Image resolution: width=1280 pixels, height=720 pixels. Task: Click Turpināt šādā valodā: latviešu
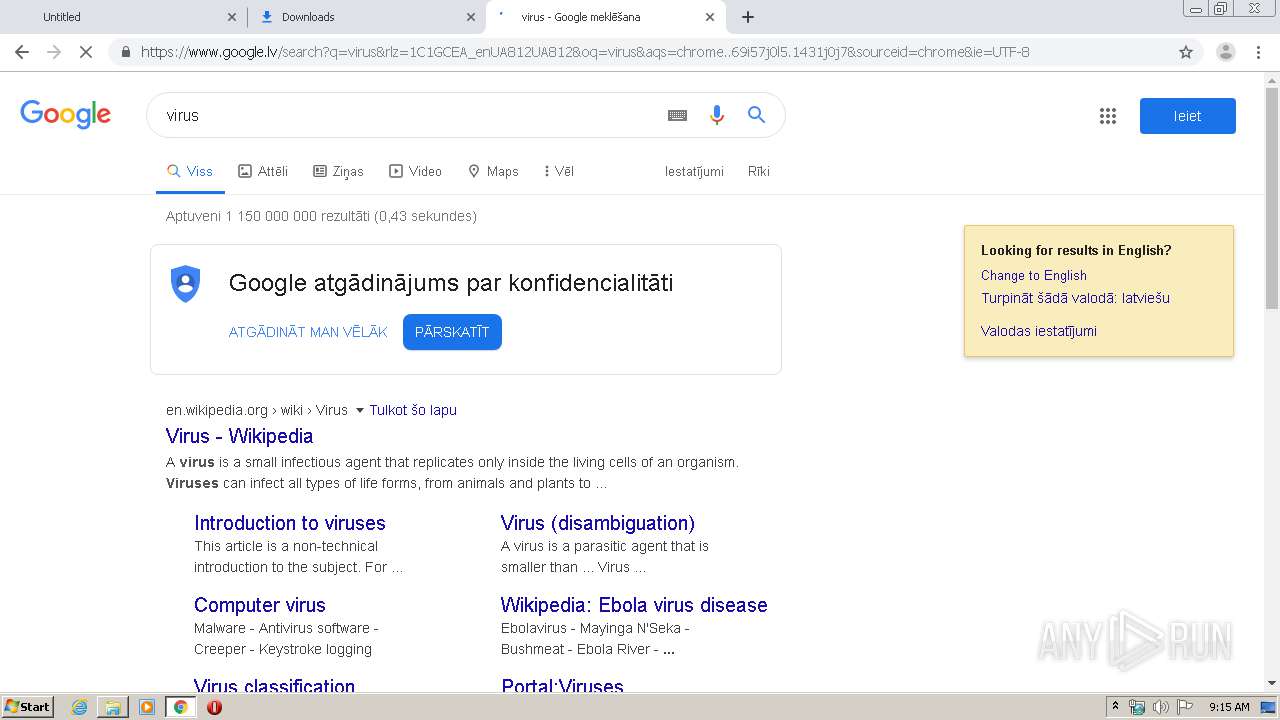tap(1075, 298)
